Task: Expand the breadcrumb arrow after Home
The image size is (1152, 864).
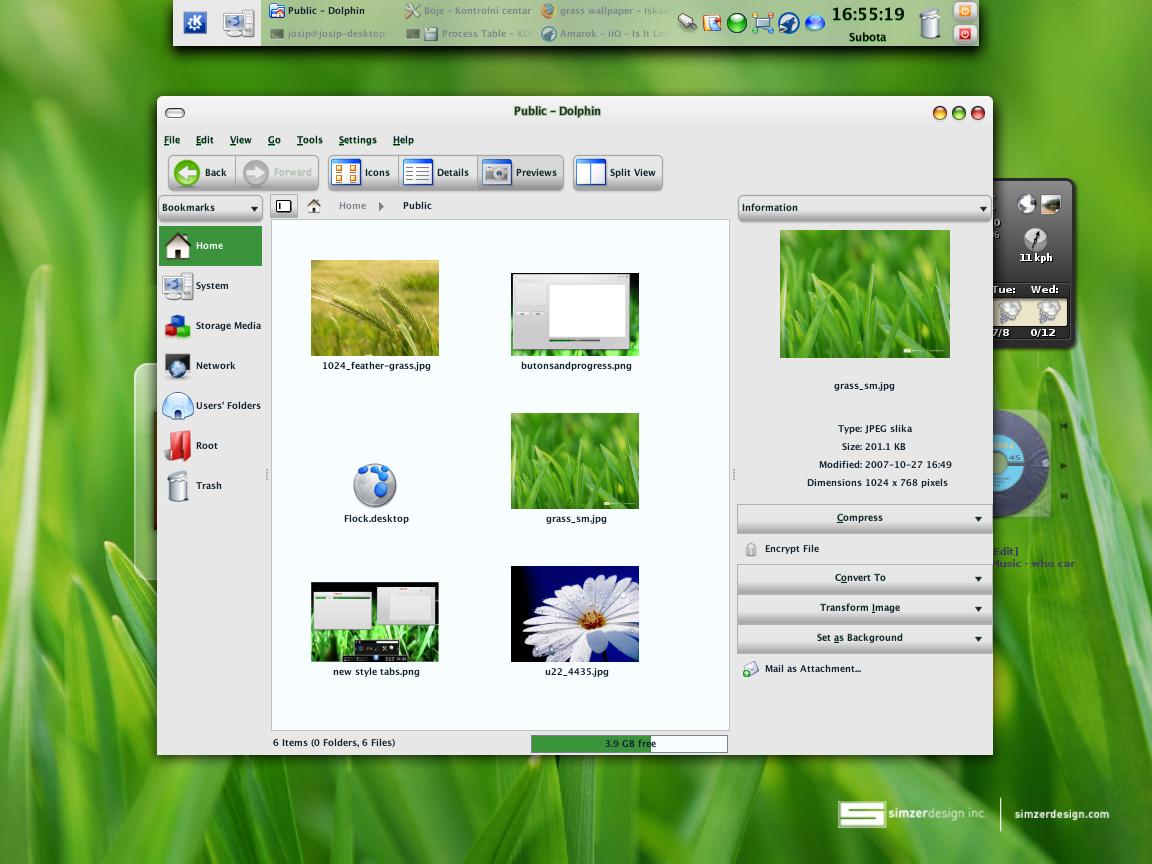Action: coord(381,206)
